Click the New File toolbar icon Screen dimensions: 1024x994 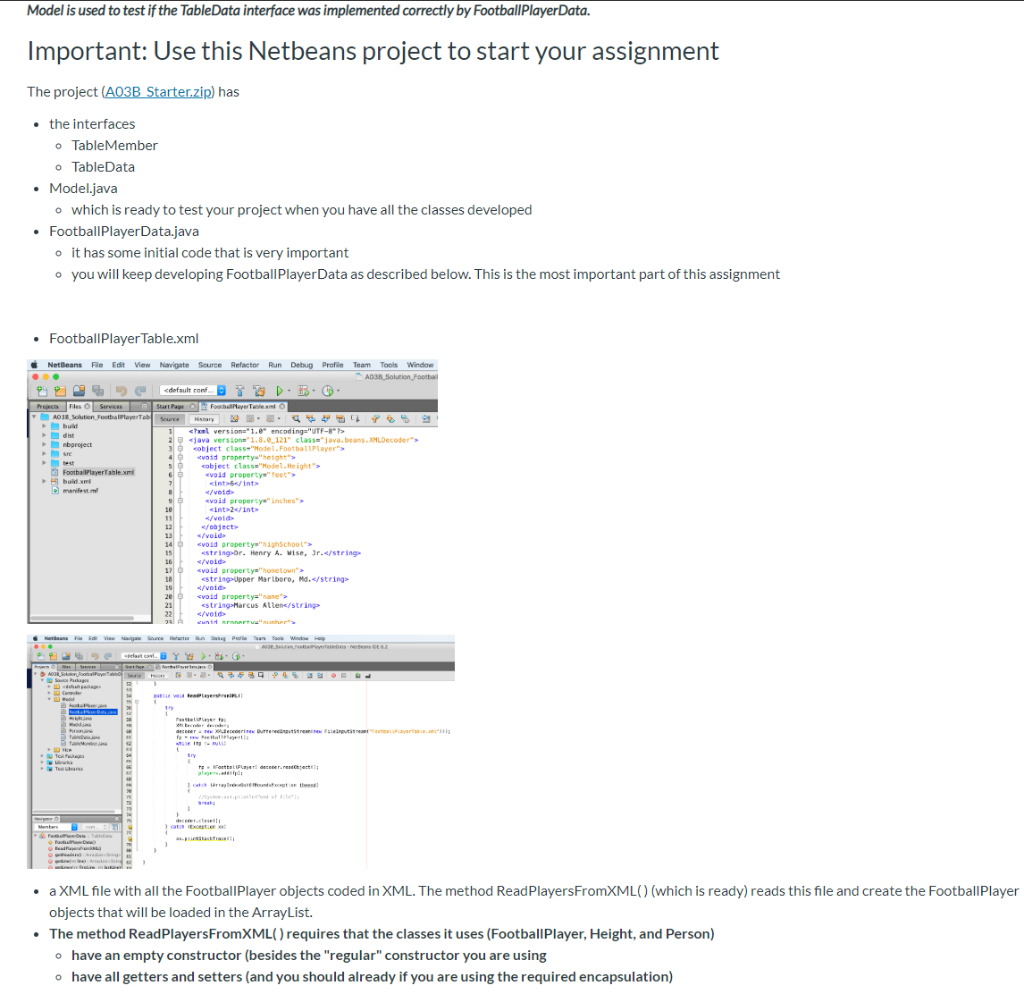(43, 391)
